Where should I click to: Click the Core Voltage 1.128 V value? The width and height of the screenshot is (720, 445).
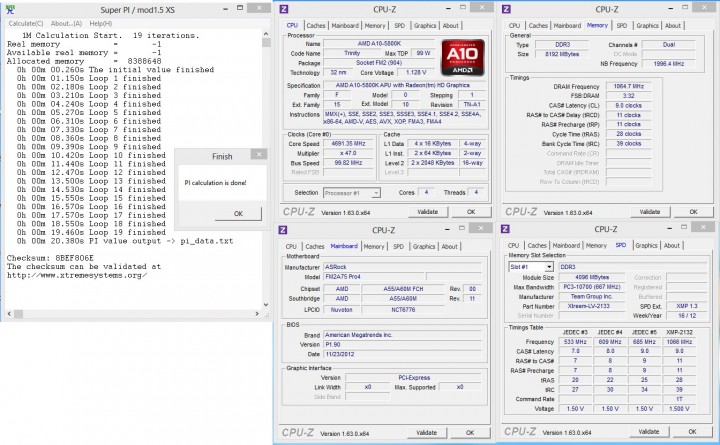tap(416, 73)
